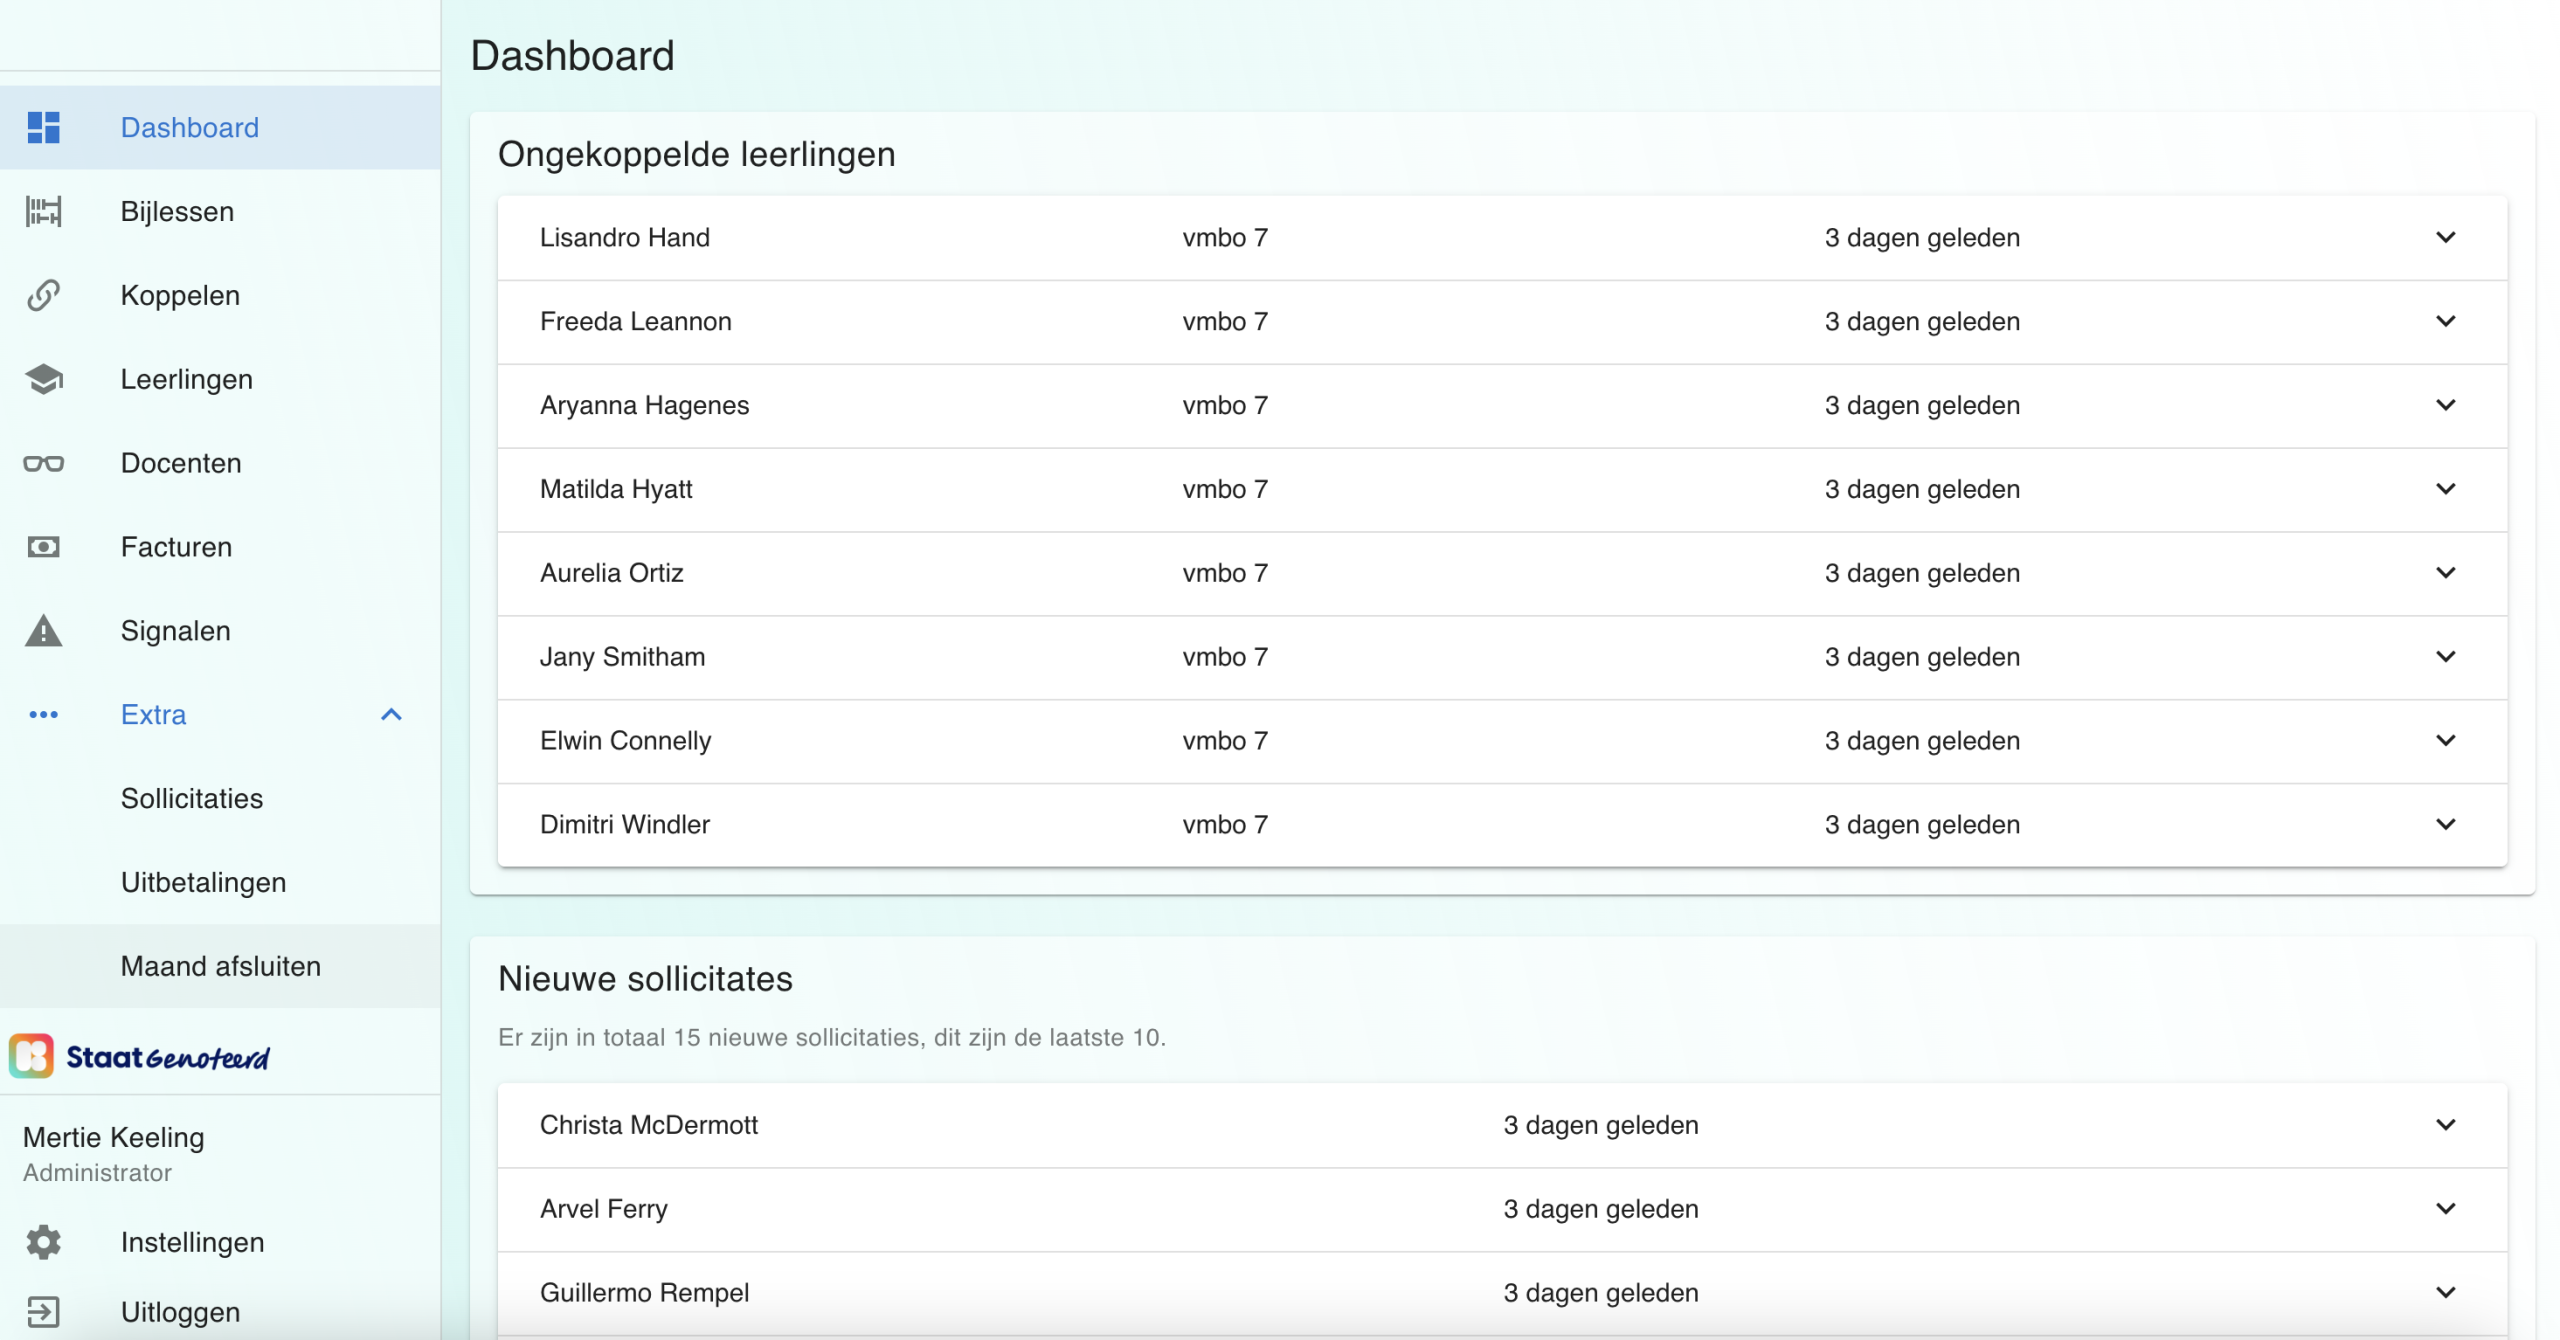Expand Christa McDermott's application row

tap(2445, 1125)
